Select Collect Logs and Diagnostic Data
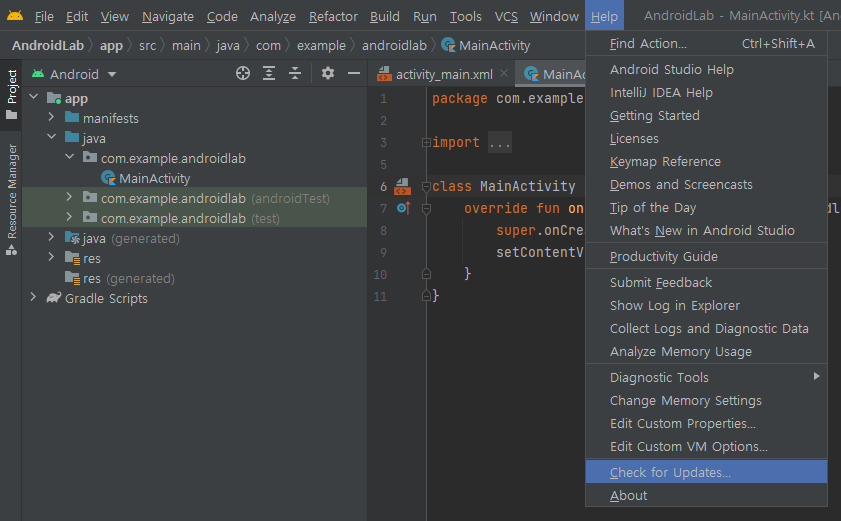The image size is (841, 521). click(706, 328)
